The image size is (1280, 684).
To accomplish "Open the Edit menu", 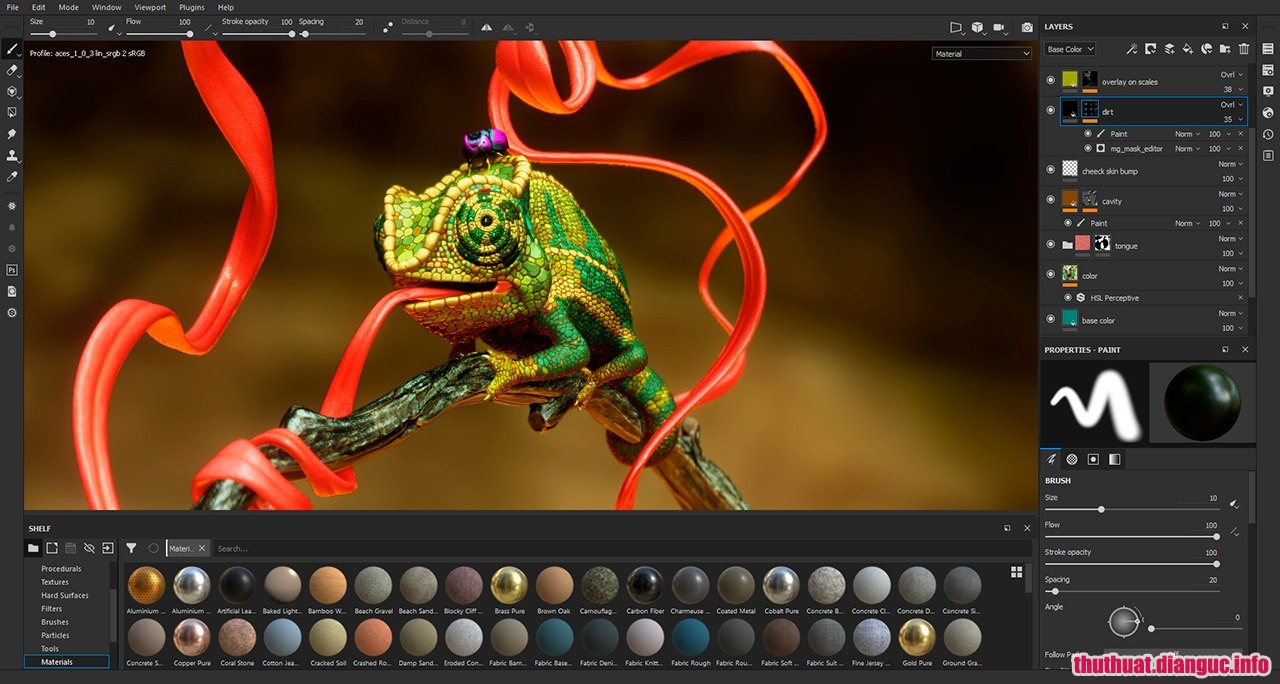I will point(38,7).
